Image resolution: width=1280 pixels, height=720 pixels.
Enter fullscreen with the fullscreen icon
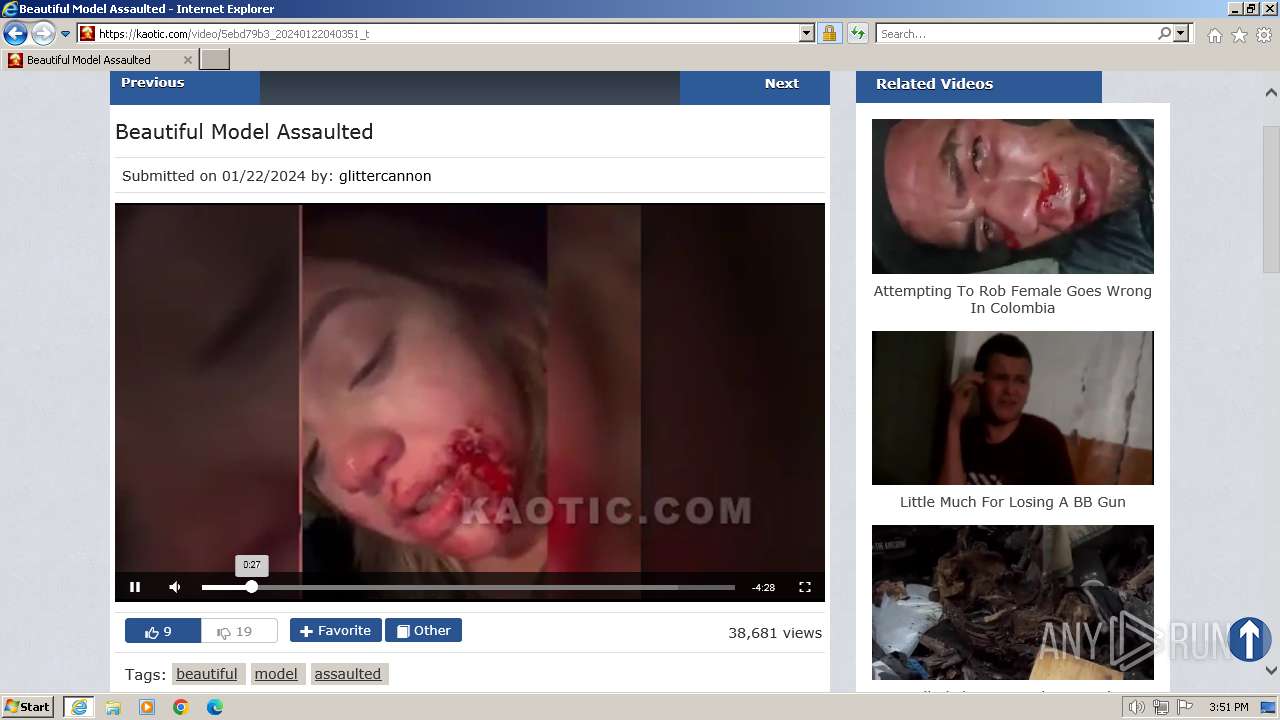coord(805,587)
